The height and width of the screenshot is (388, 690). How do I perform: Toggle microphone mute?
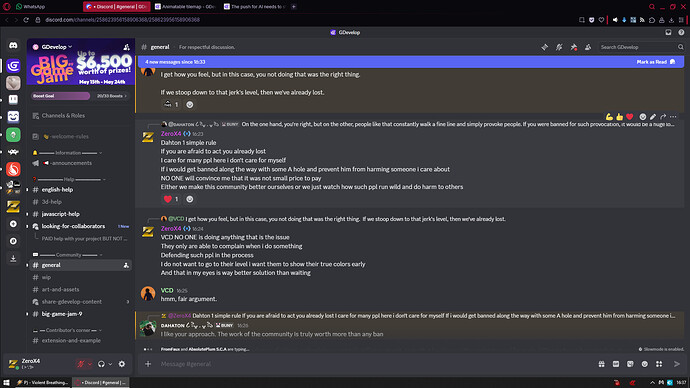click(x=81, y=364)
